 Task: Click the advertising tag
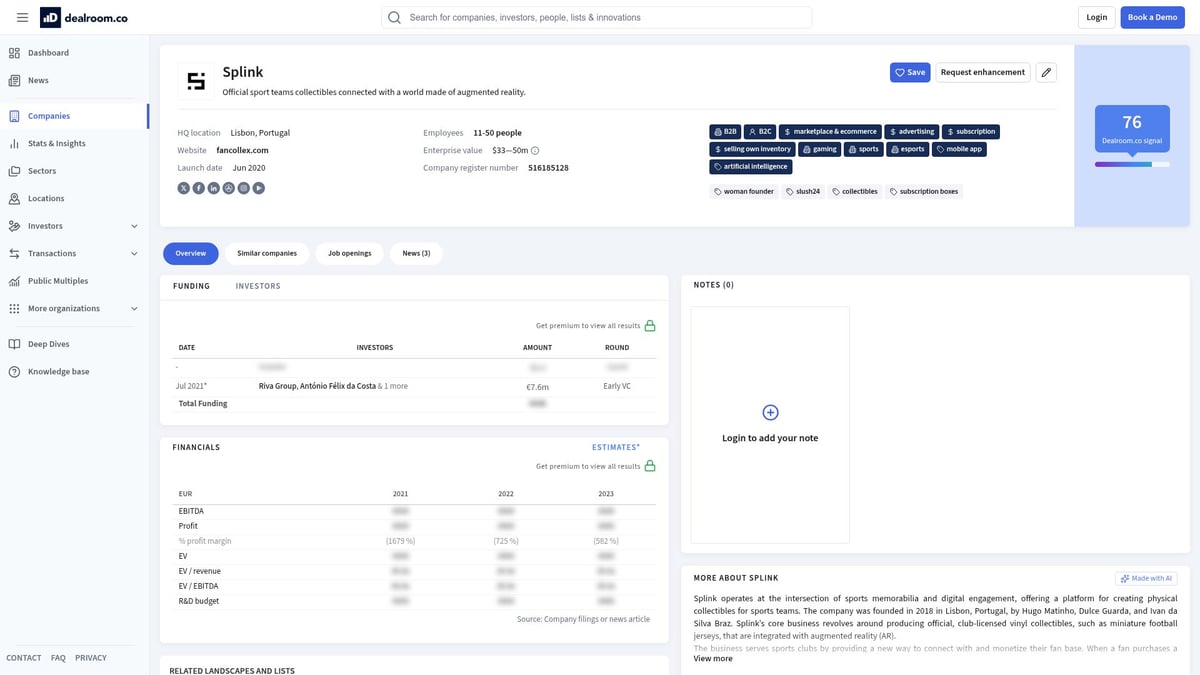point(912,131)
